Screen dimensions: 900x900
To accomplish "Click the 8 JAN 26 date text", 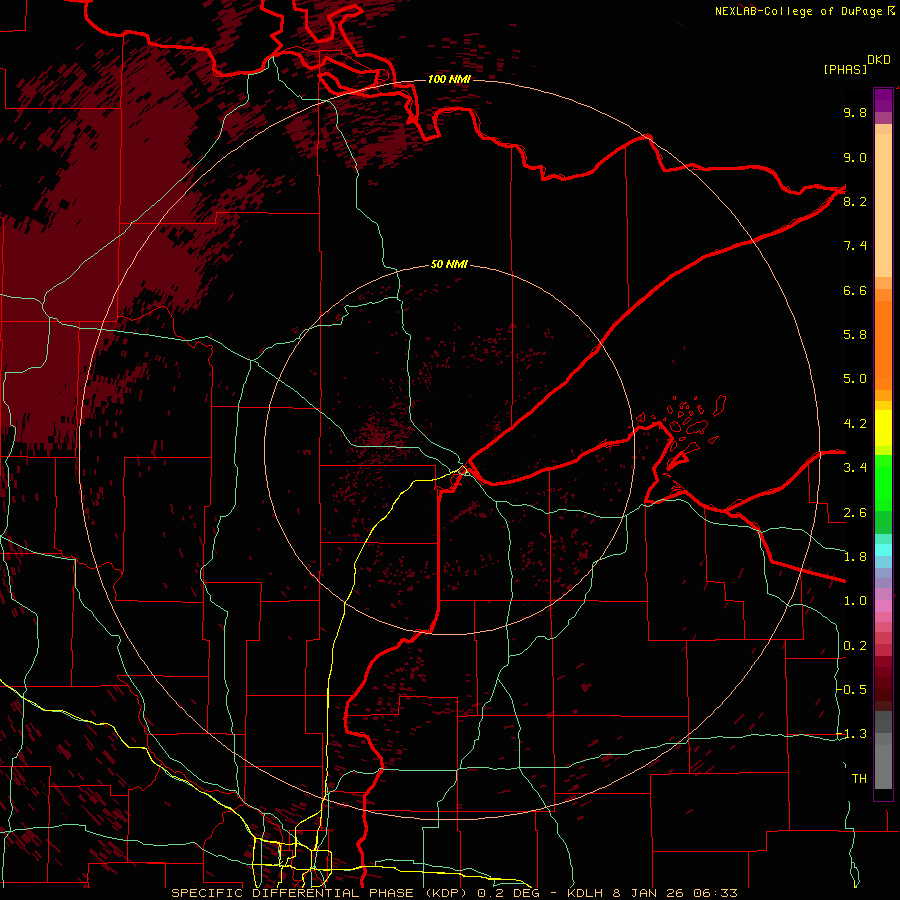I will coord(650,893).
